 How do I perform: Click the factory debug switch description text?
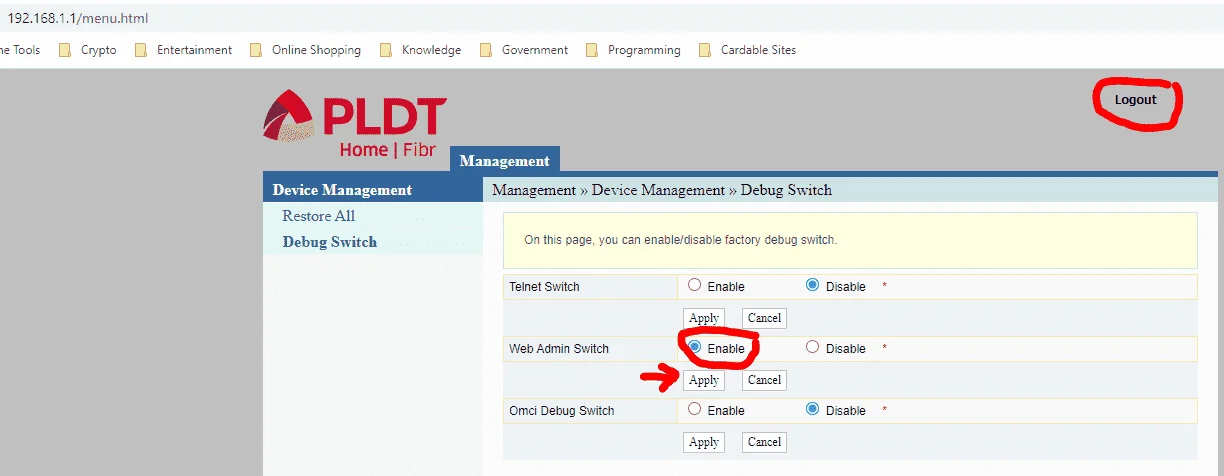(x=681, y=240)
